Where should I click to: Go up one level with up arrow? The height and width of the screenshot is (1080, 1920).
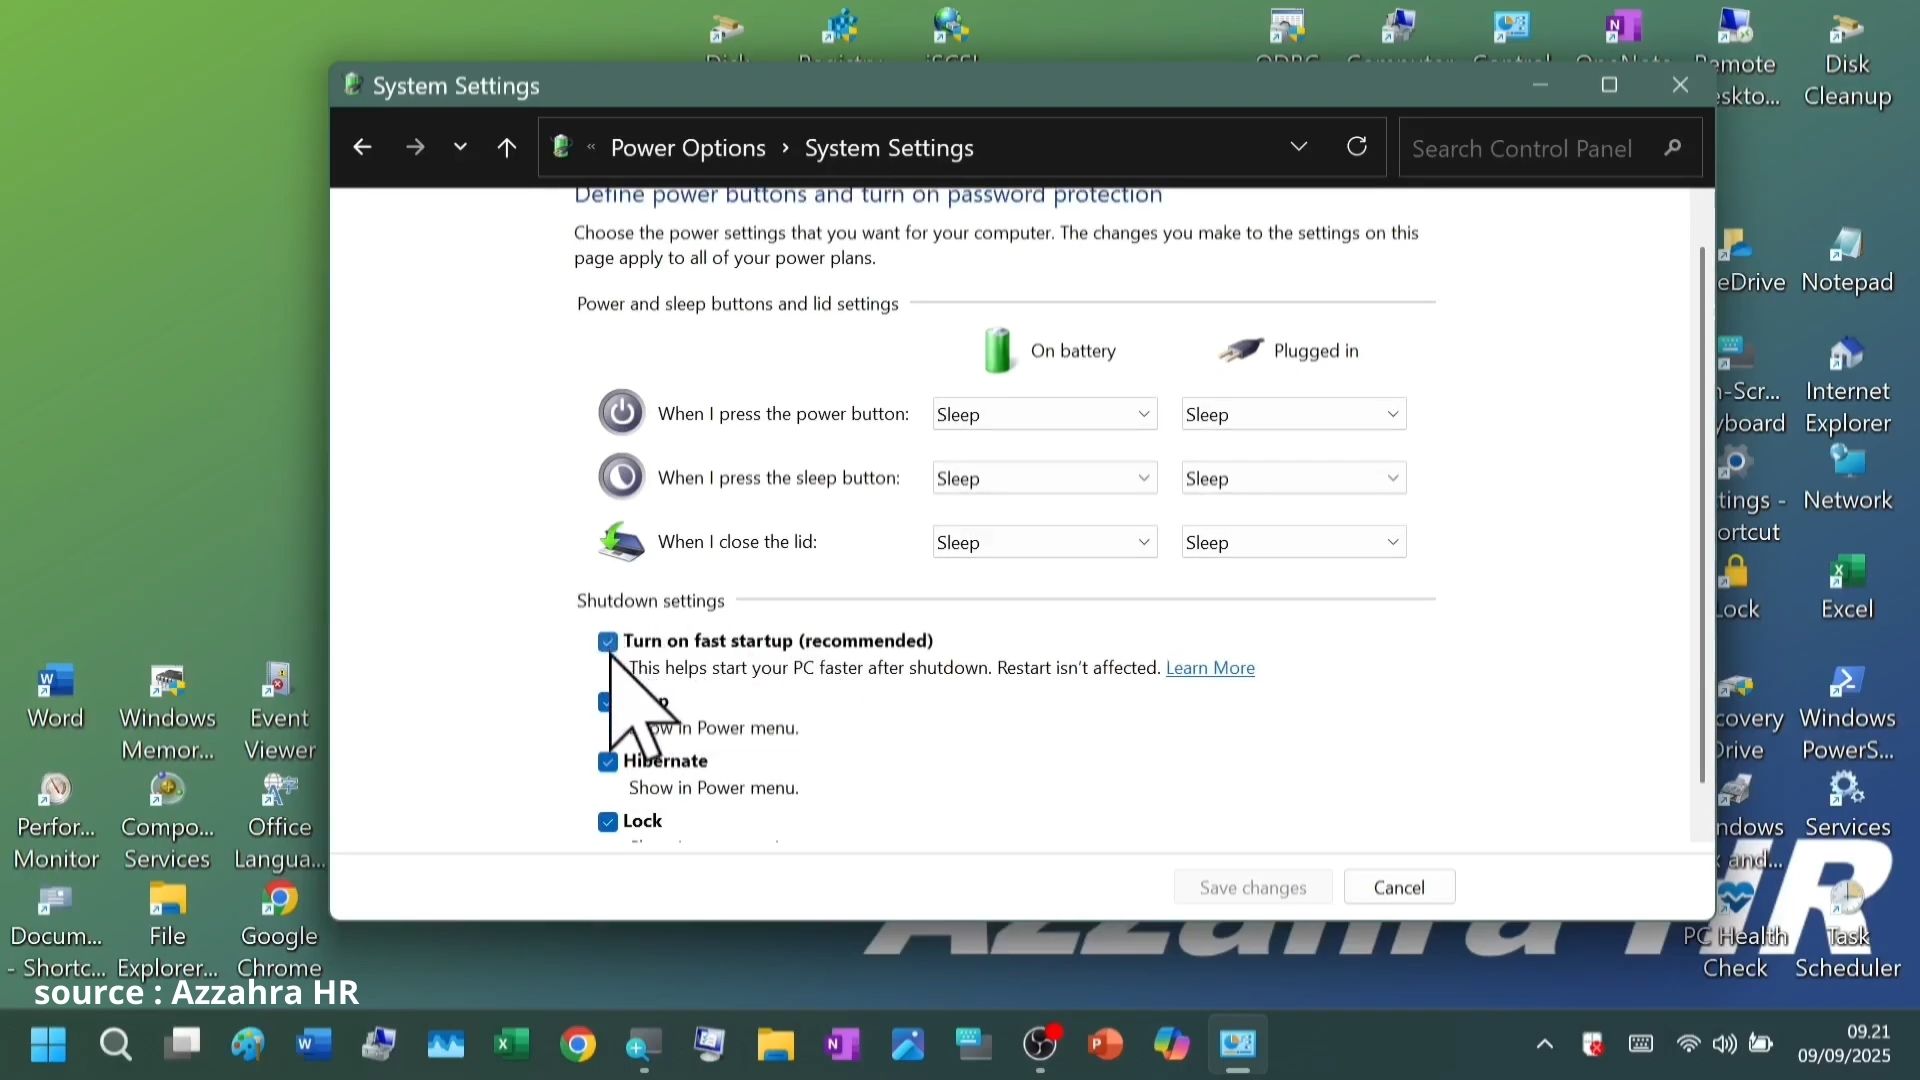507,148
